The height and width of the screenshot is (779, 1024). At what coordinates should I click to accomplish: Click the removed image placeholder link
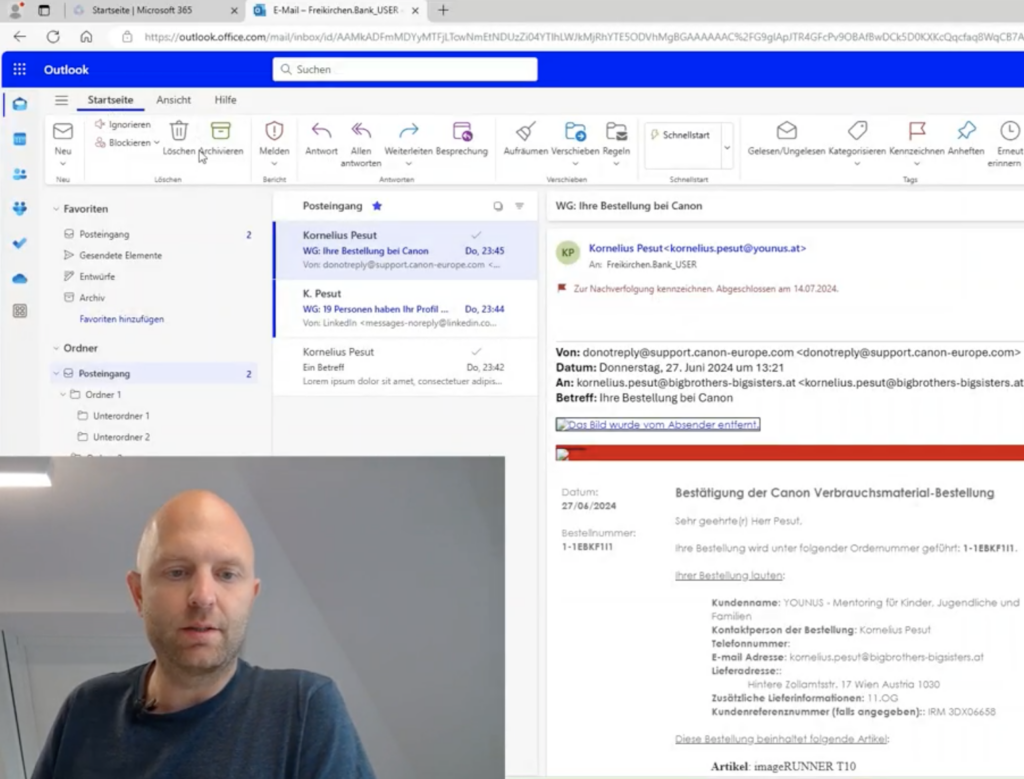point(658,424)
